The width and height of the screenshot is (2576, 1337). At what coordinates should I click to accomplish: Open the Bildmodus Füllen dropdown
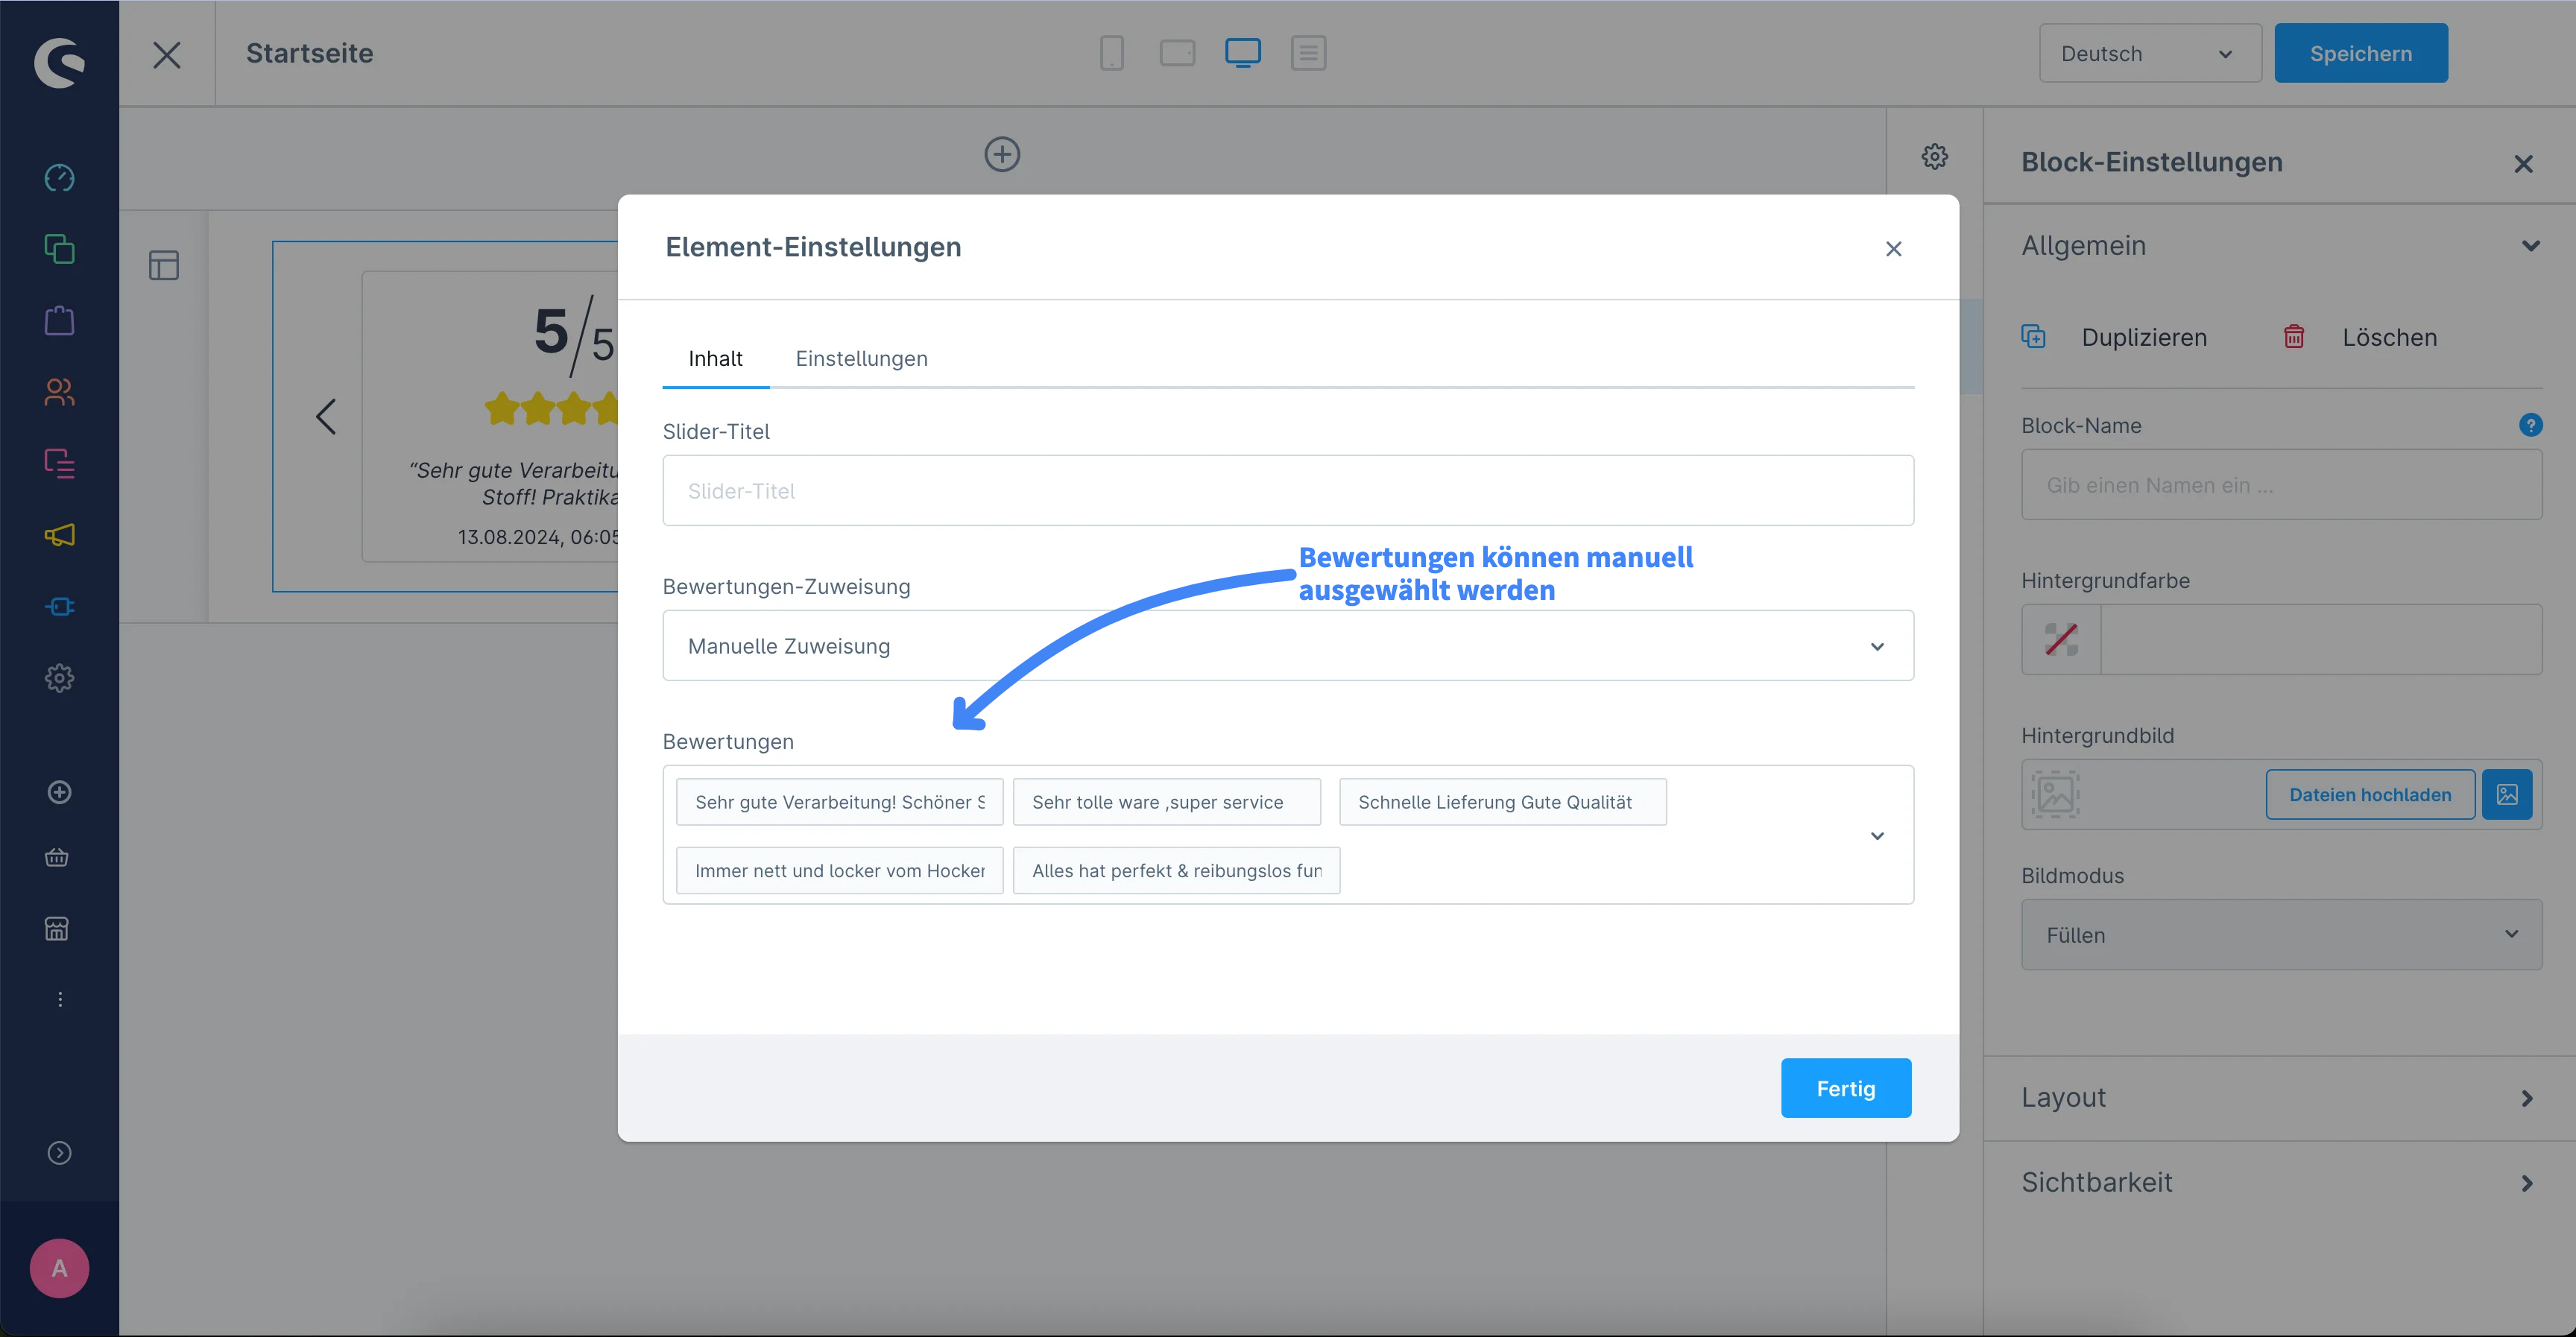tap(2281, 935)
